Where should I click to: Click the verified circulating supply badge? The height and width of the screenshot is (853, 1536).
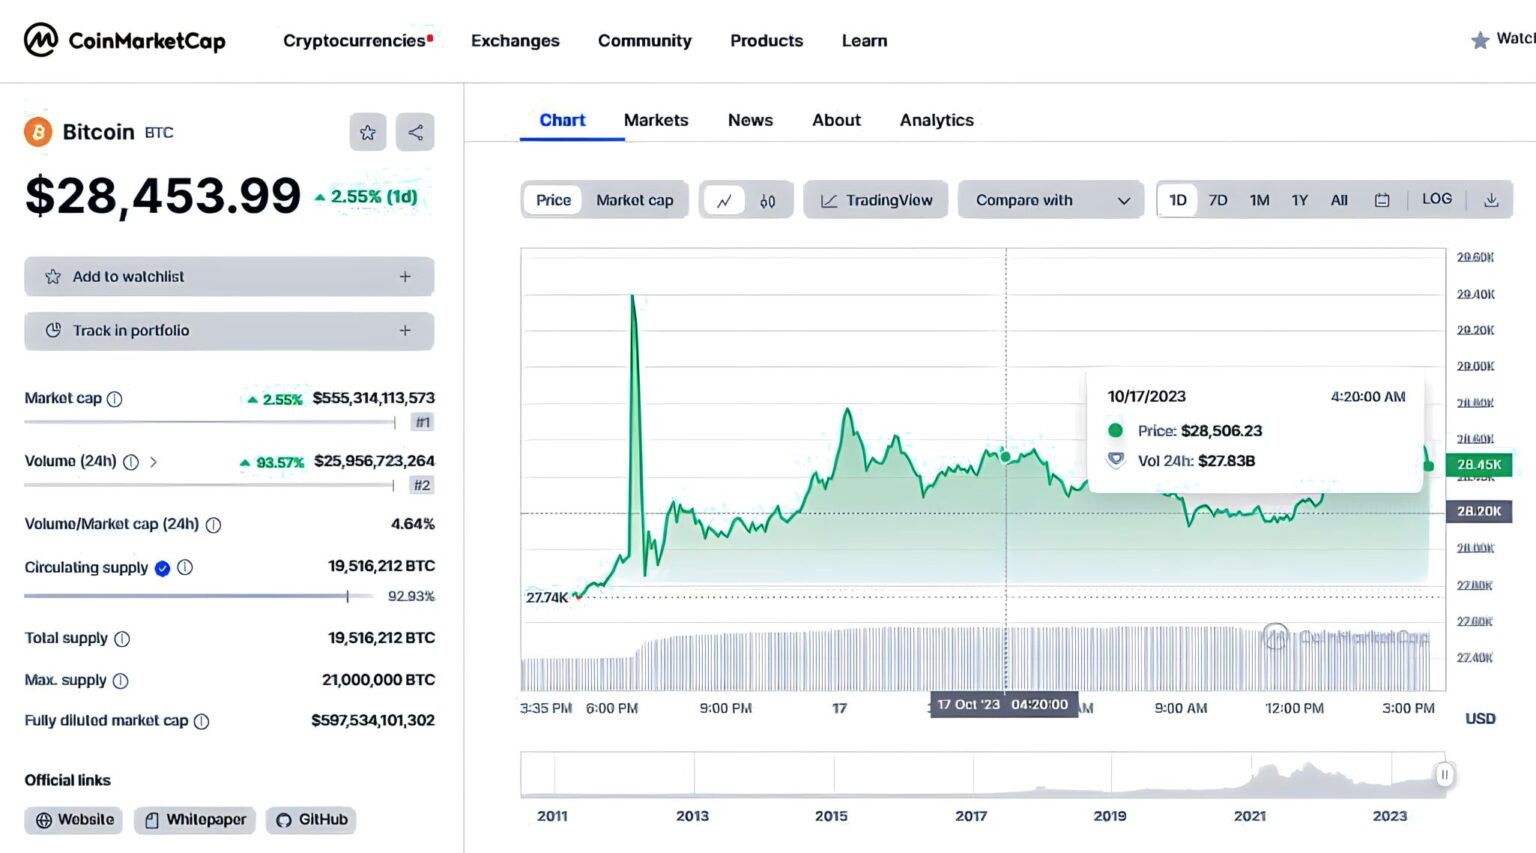click(x=162, y=568)
